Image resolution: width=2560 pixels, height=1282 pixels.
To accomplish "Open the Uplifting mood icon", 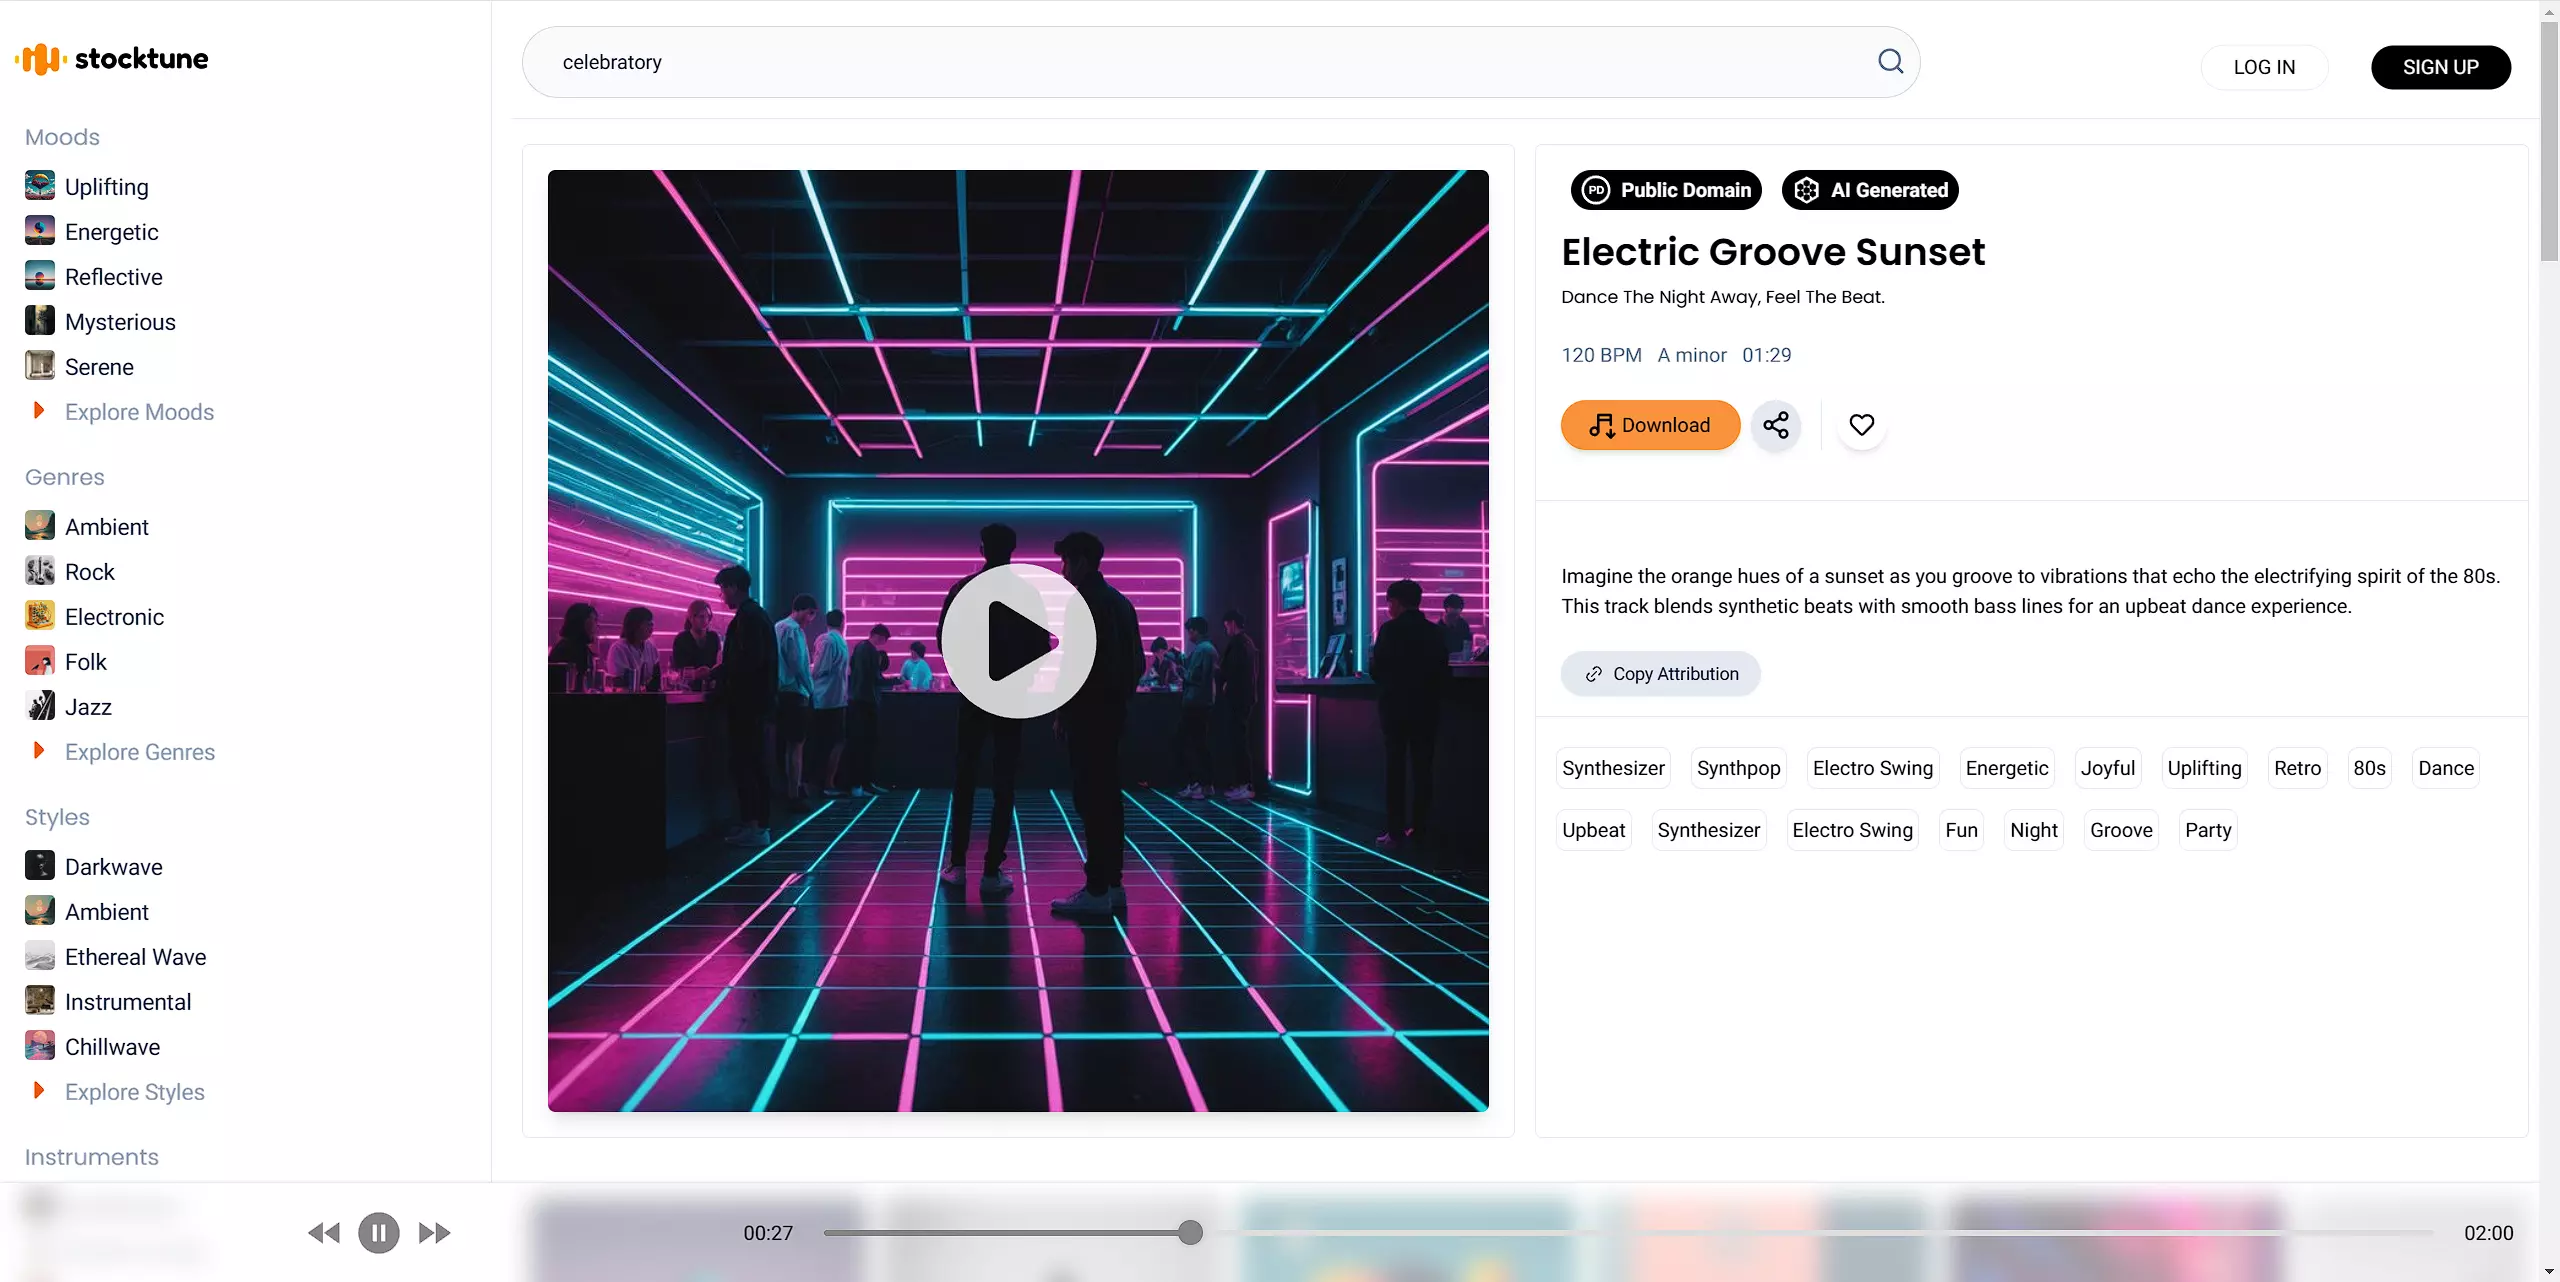I will point(40,186).
